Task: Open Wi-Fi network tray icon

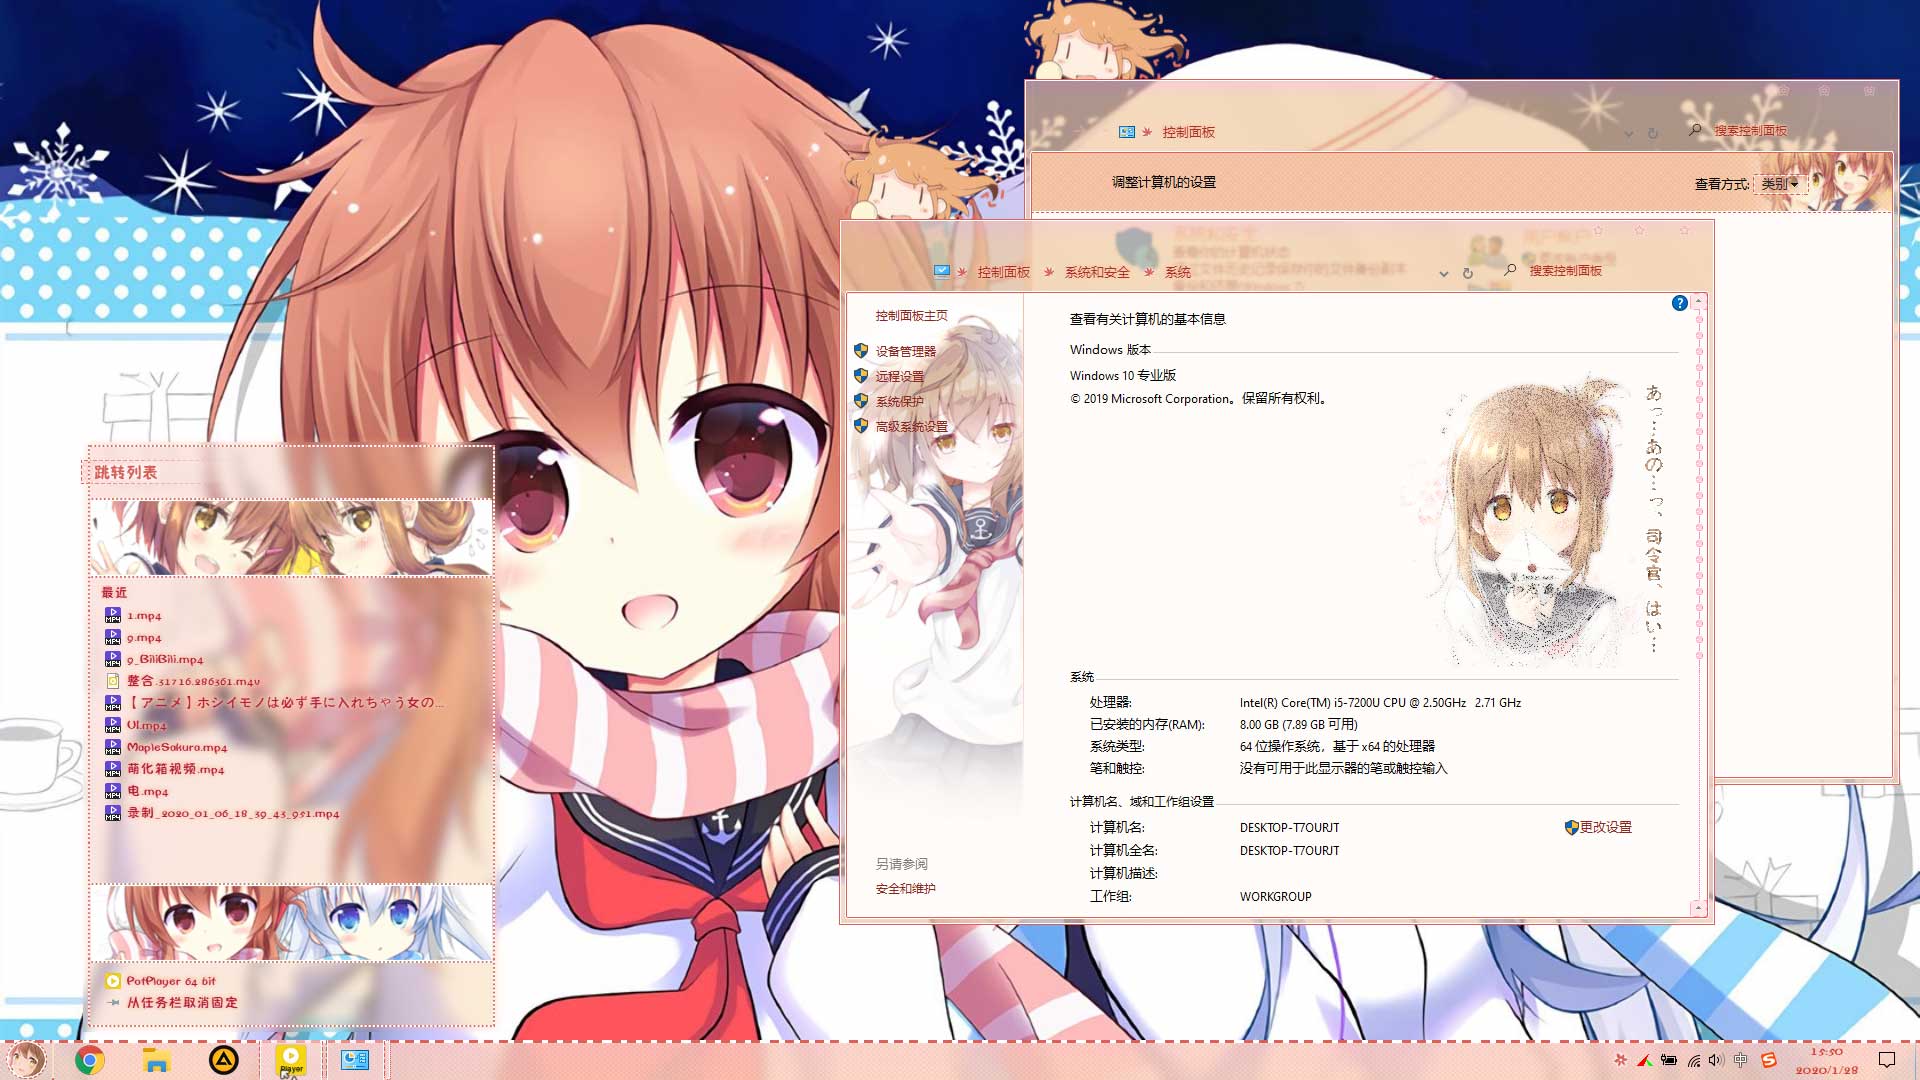Action: tap(1693, 1060)
